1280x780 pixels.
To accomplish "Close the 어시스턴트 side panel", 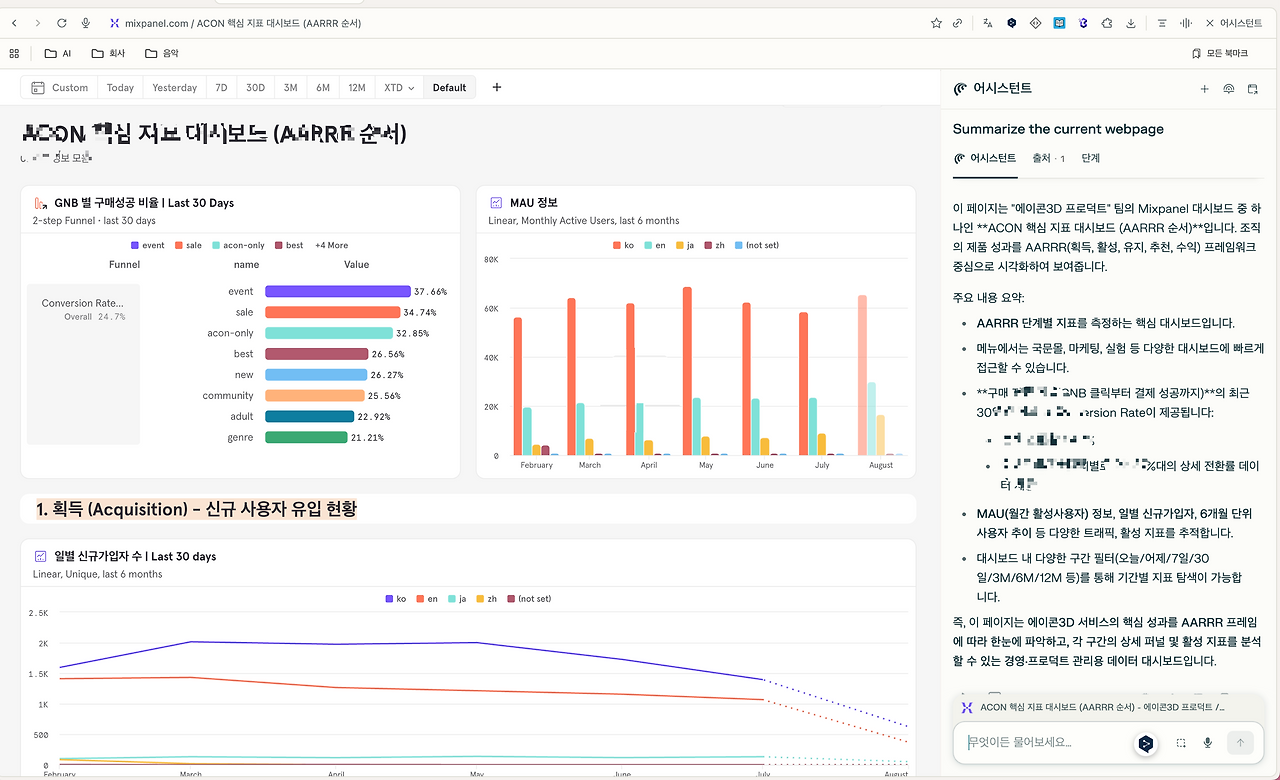I will pos(1210,23).
